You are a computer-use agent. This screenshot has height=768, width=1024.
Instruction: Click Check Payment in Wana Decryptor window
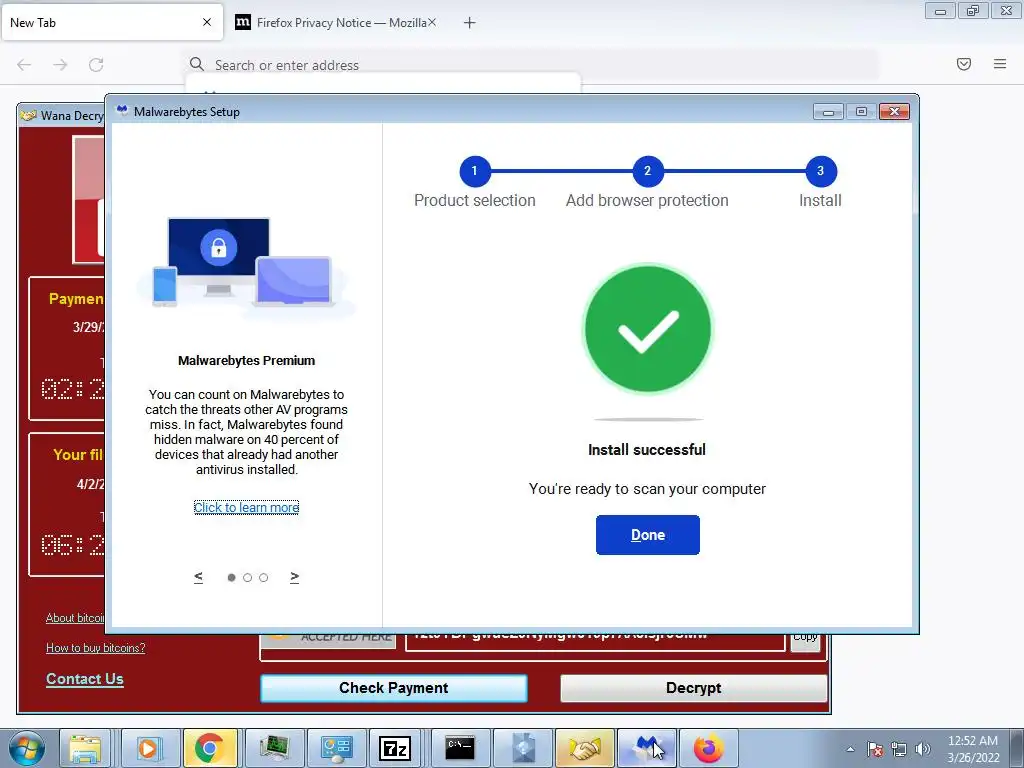[394, 688]
